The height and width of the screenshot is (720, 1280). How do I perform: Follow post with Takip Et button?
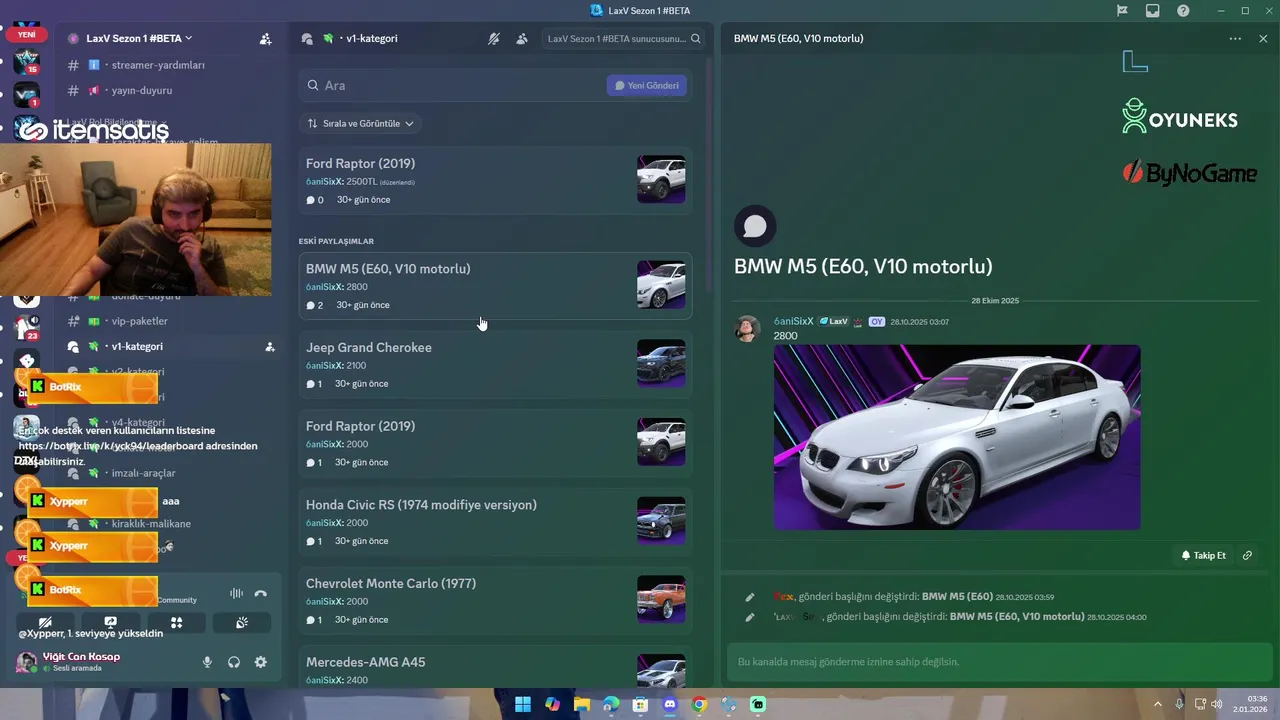point(1203,555)
